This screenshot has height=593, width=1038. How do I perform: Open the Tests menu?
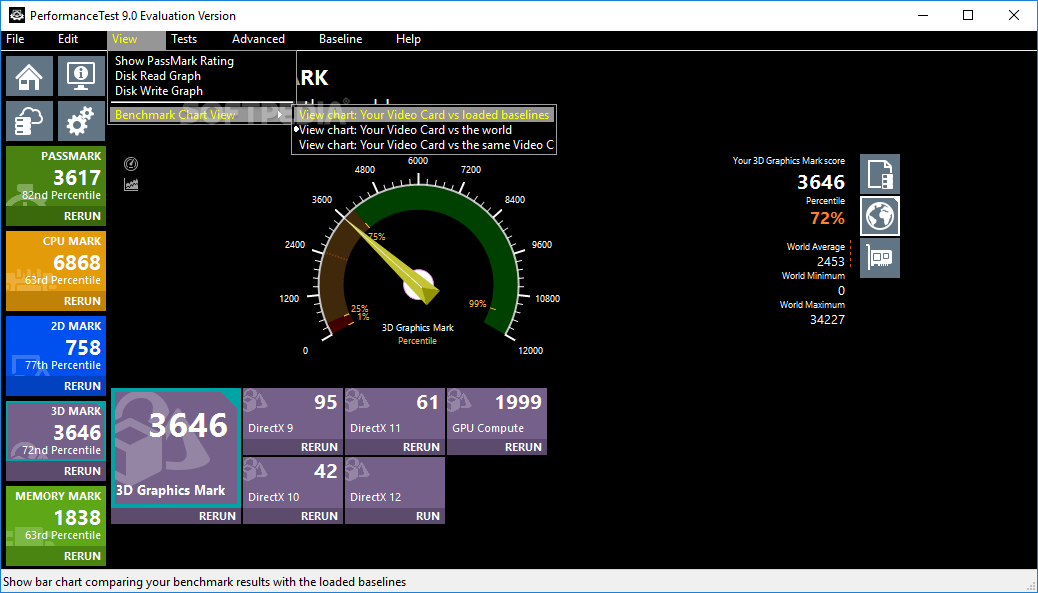point(184,39)
